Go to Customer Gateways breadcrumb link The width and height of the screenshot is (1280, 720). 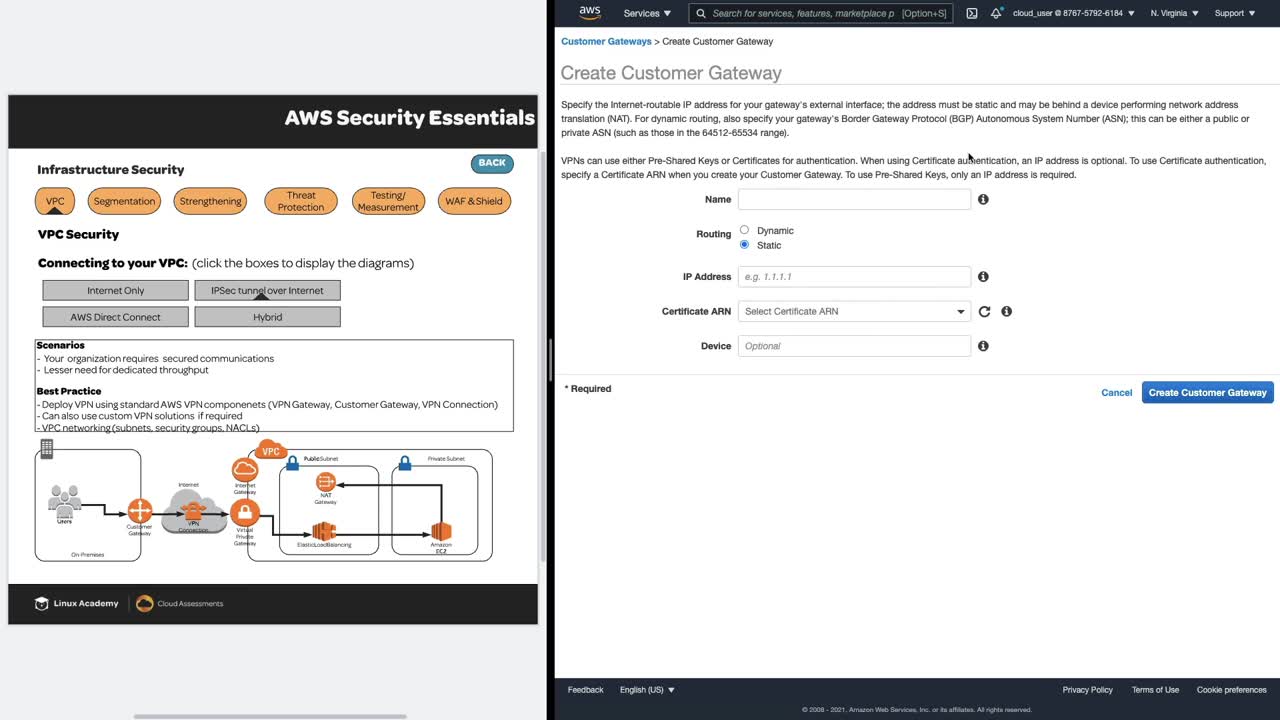click(x=606, y=42)
